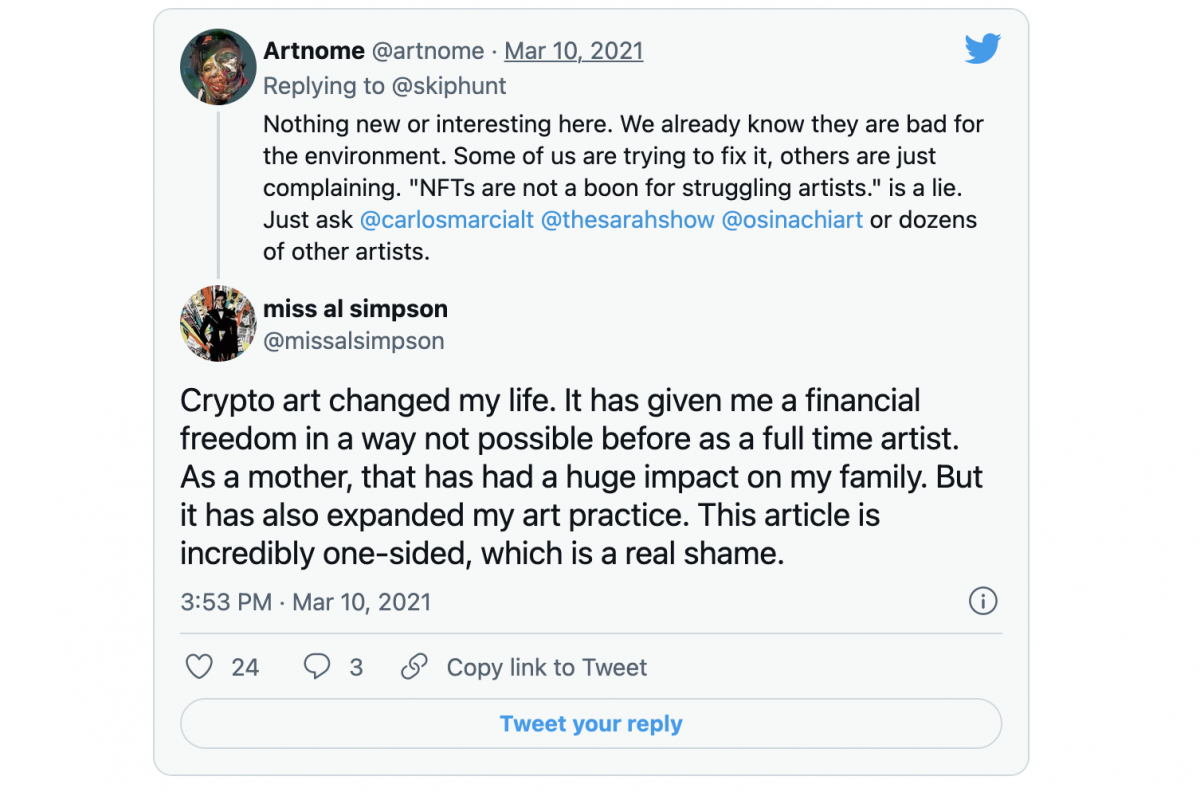Screen dimensions: 1200x792
Task: Open the tweet info circle icon
Action: (x=983, y=601)
